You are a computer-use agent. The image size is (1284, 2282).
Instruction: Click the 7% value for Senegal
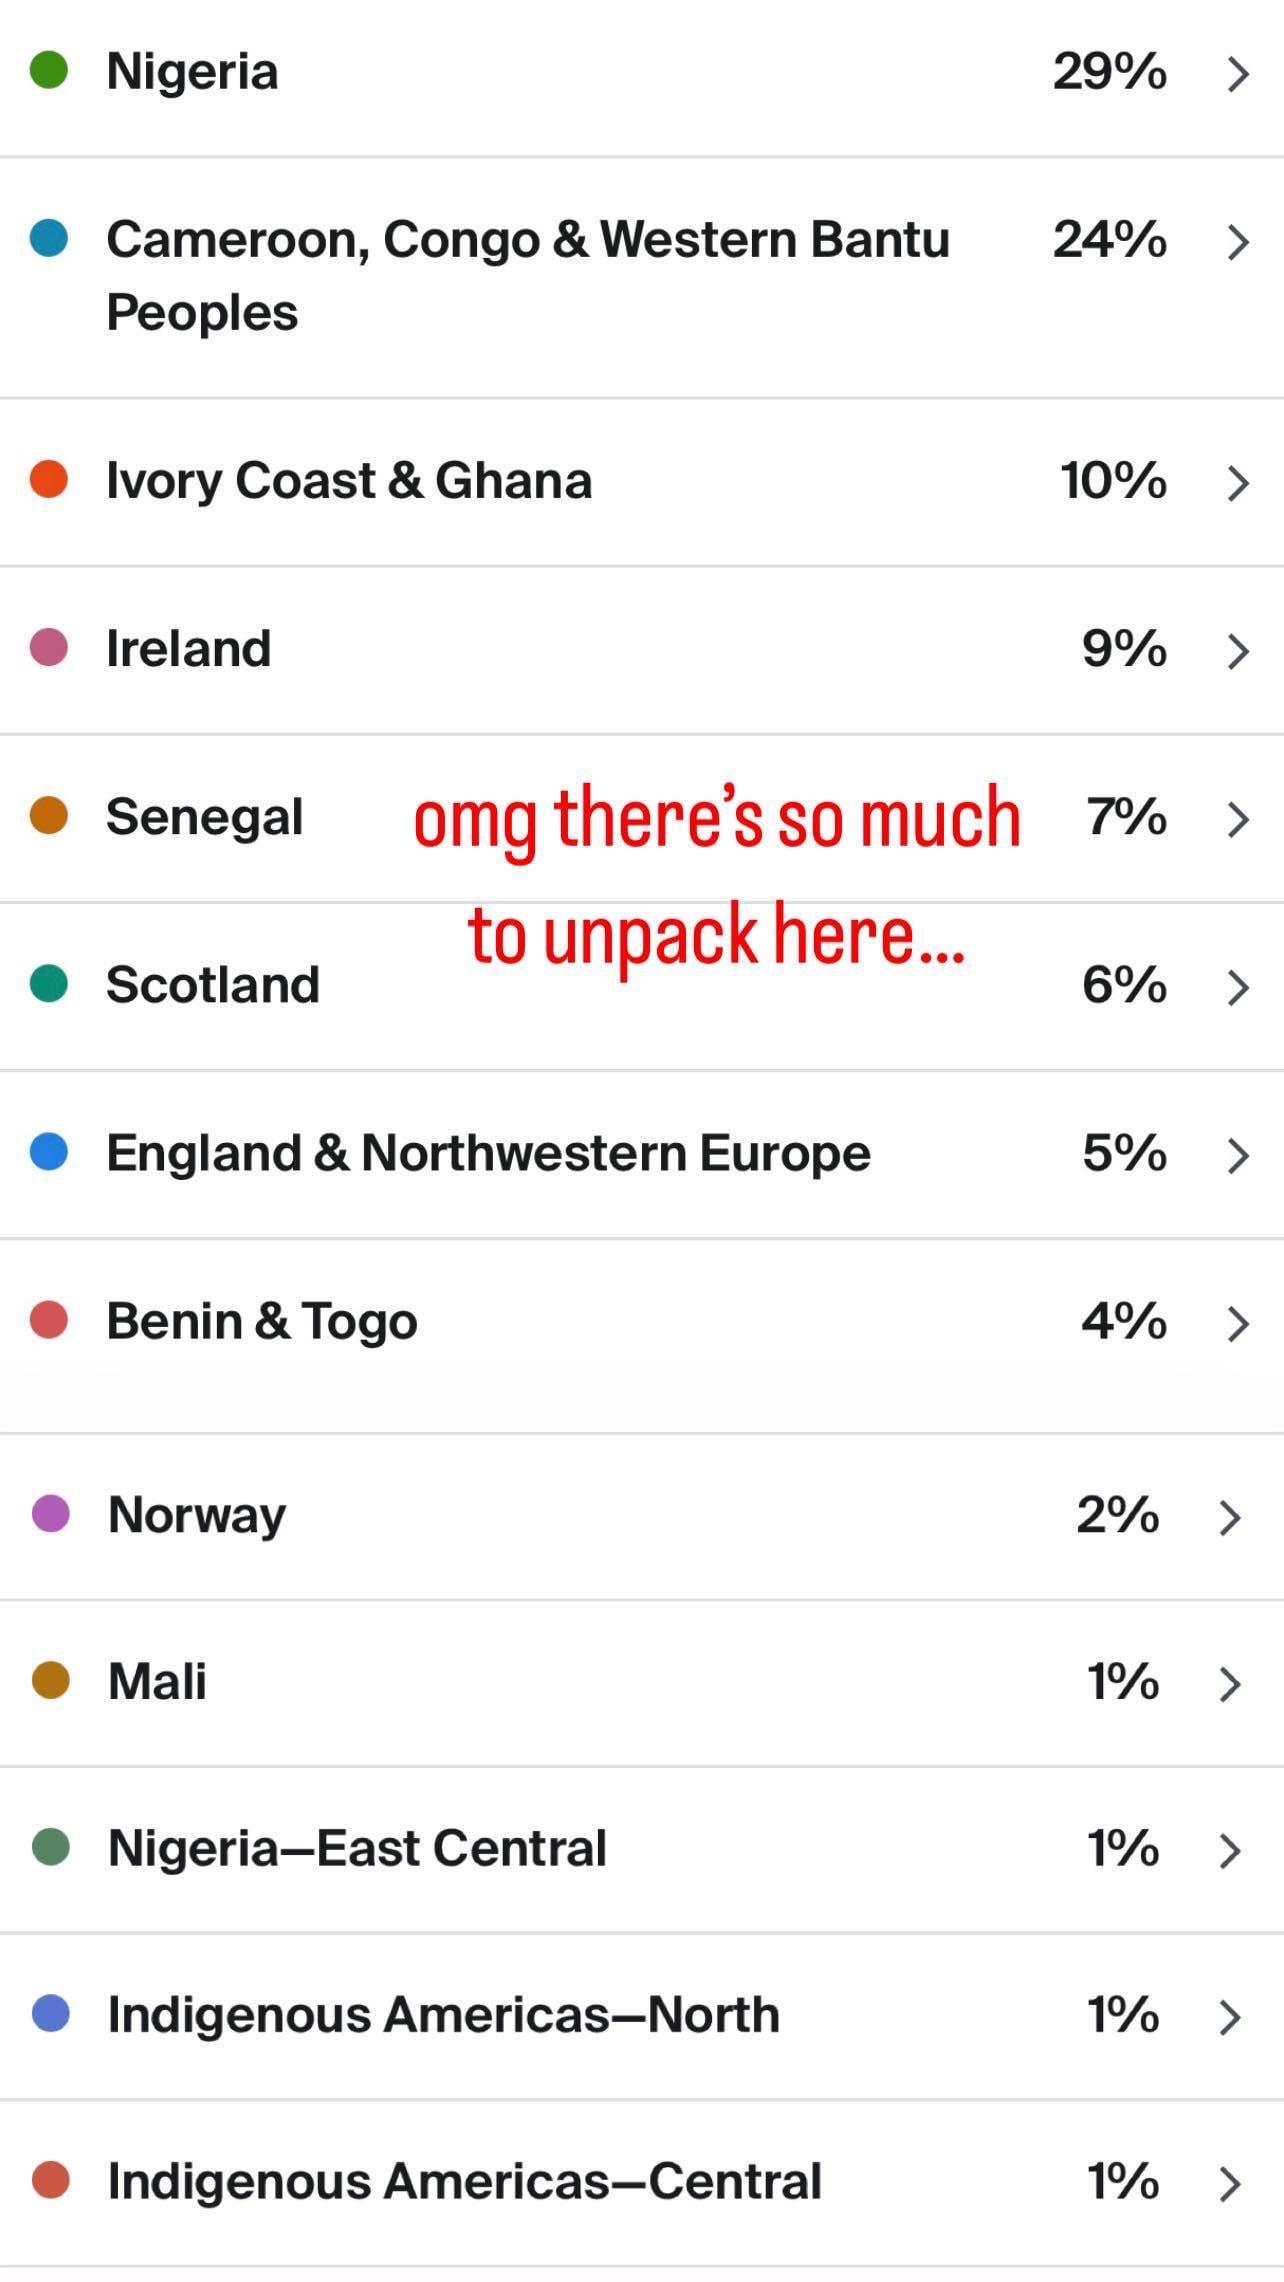tap(1126, 817)
